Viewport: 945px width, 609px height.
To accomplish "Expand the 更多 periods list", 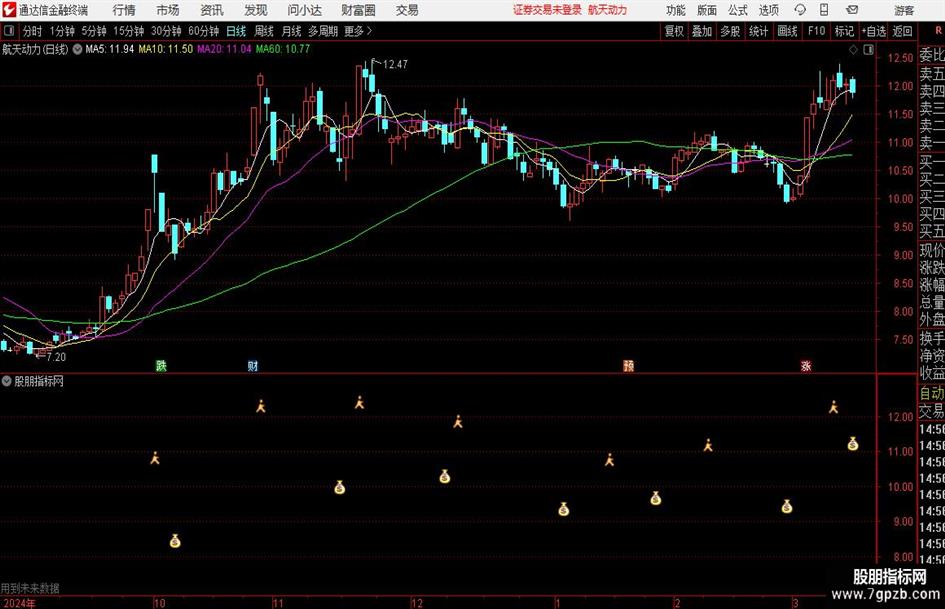I will (x=358, y=31).
